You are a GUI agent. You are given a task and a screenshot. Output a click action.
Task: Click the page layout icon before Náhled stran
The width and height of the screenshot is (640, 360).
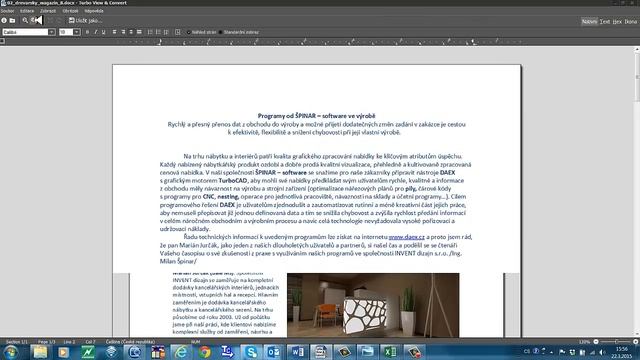(x=178, y=32)
